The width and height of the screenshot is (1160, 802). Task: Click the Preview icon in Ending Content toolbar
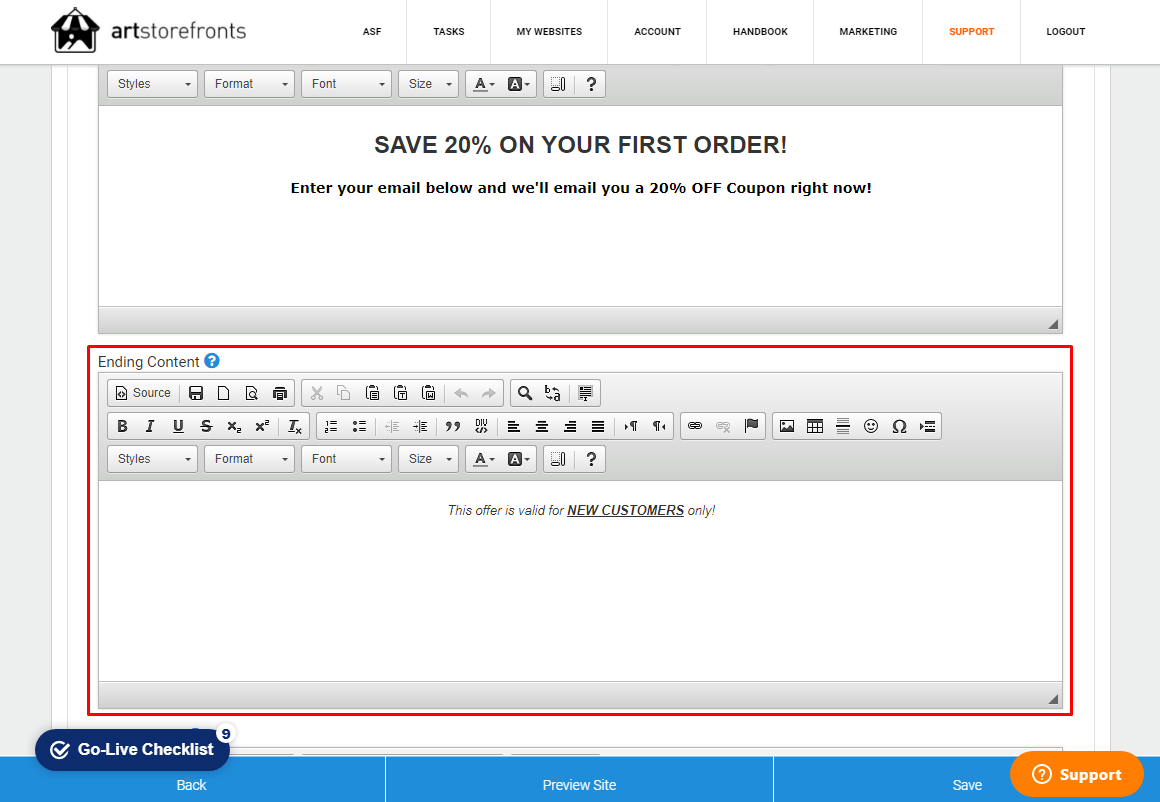(x=252, y=393)
